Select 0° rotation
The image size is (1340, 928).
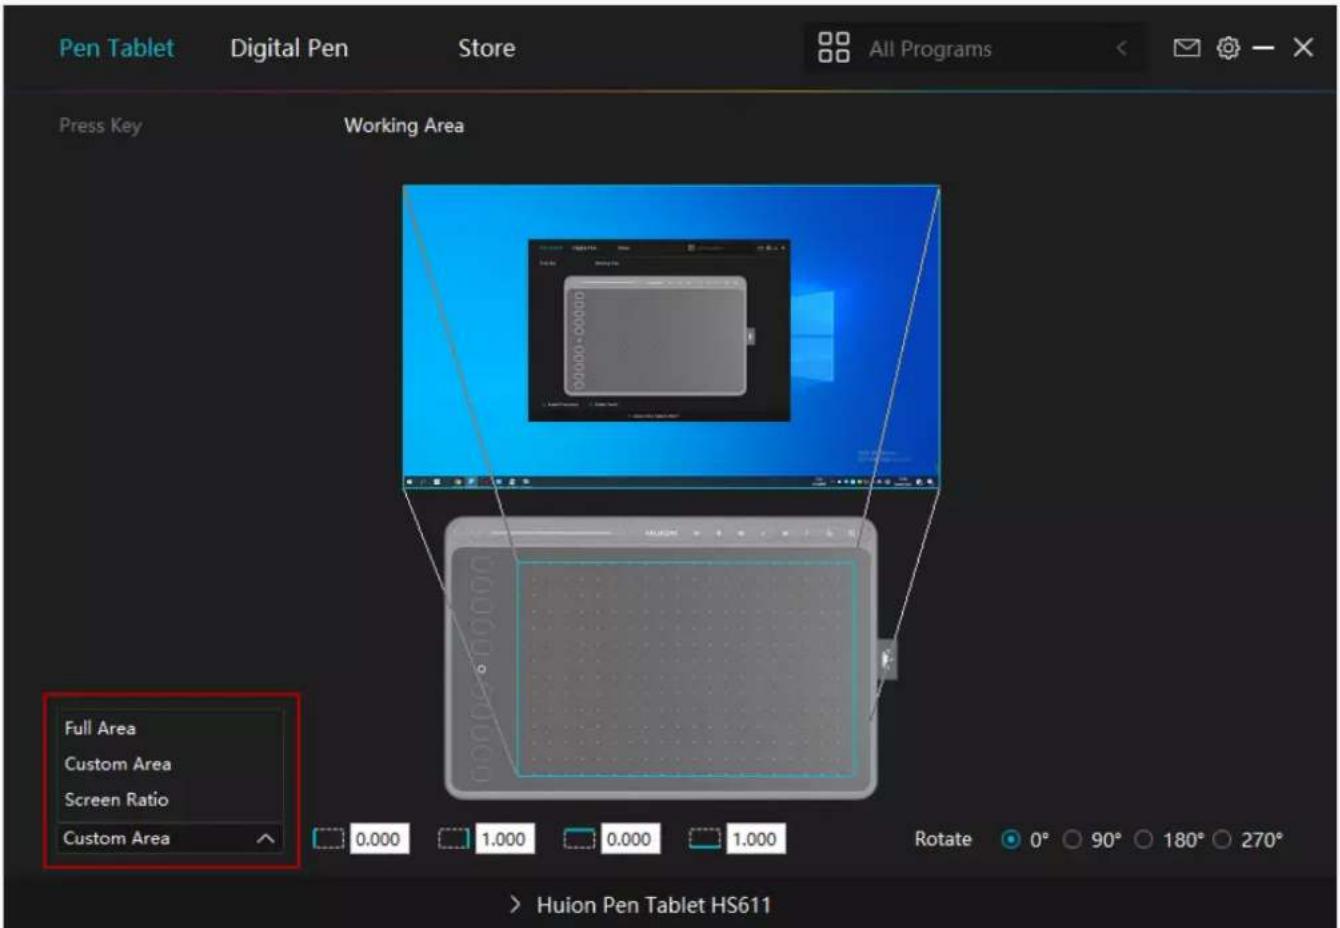pyautogui.click(x=1010, y=839)
